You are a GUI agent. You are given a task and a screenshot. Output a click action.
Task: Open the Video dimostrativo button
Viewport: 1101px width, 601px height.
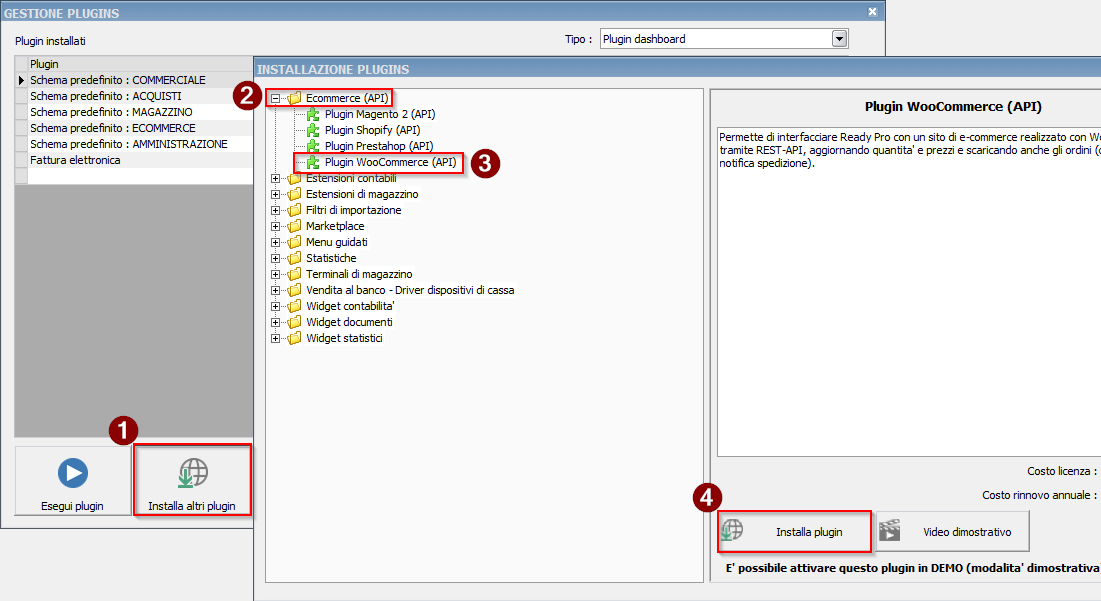click(952, 532)
